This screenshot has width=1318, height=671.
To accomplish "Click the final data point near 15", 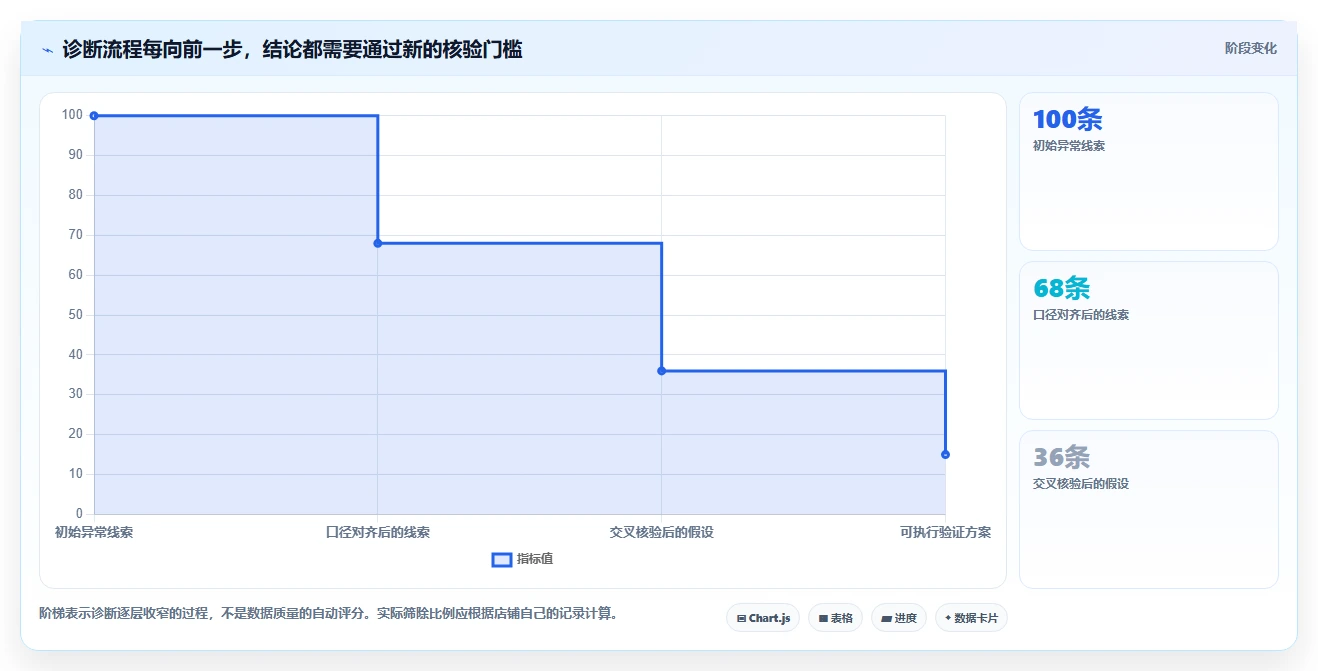I will 945,455.
